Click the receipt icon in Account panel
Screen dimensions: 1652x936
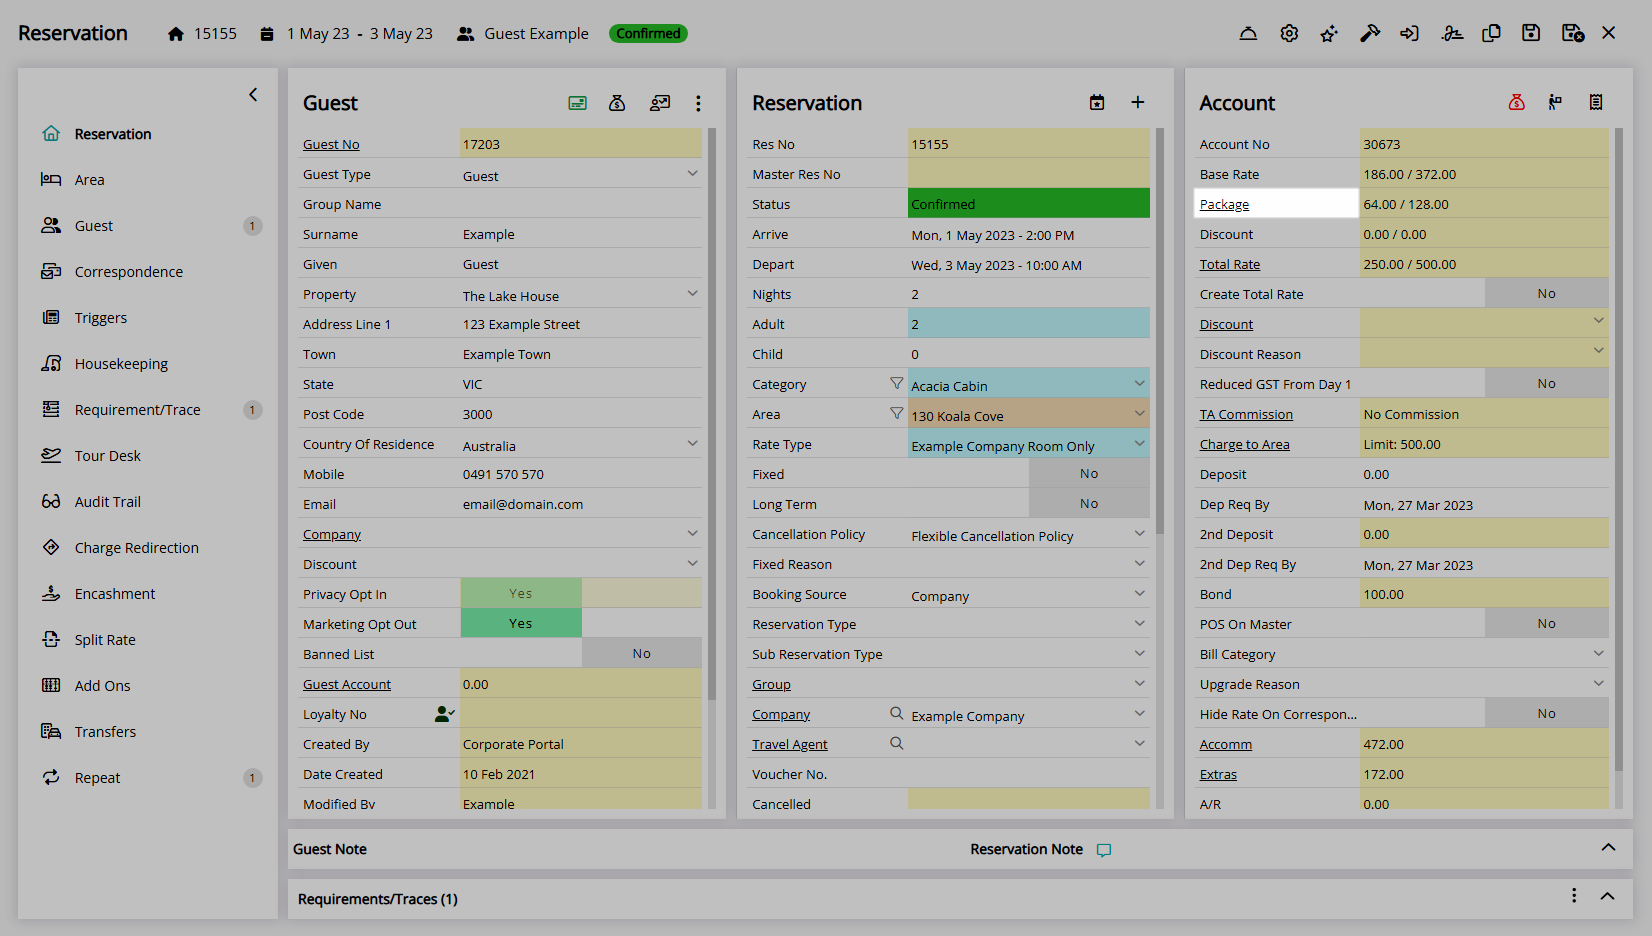[x=1596, y=102]
